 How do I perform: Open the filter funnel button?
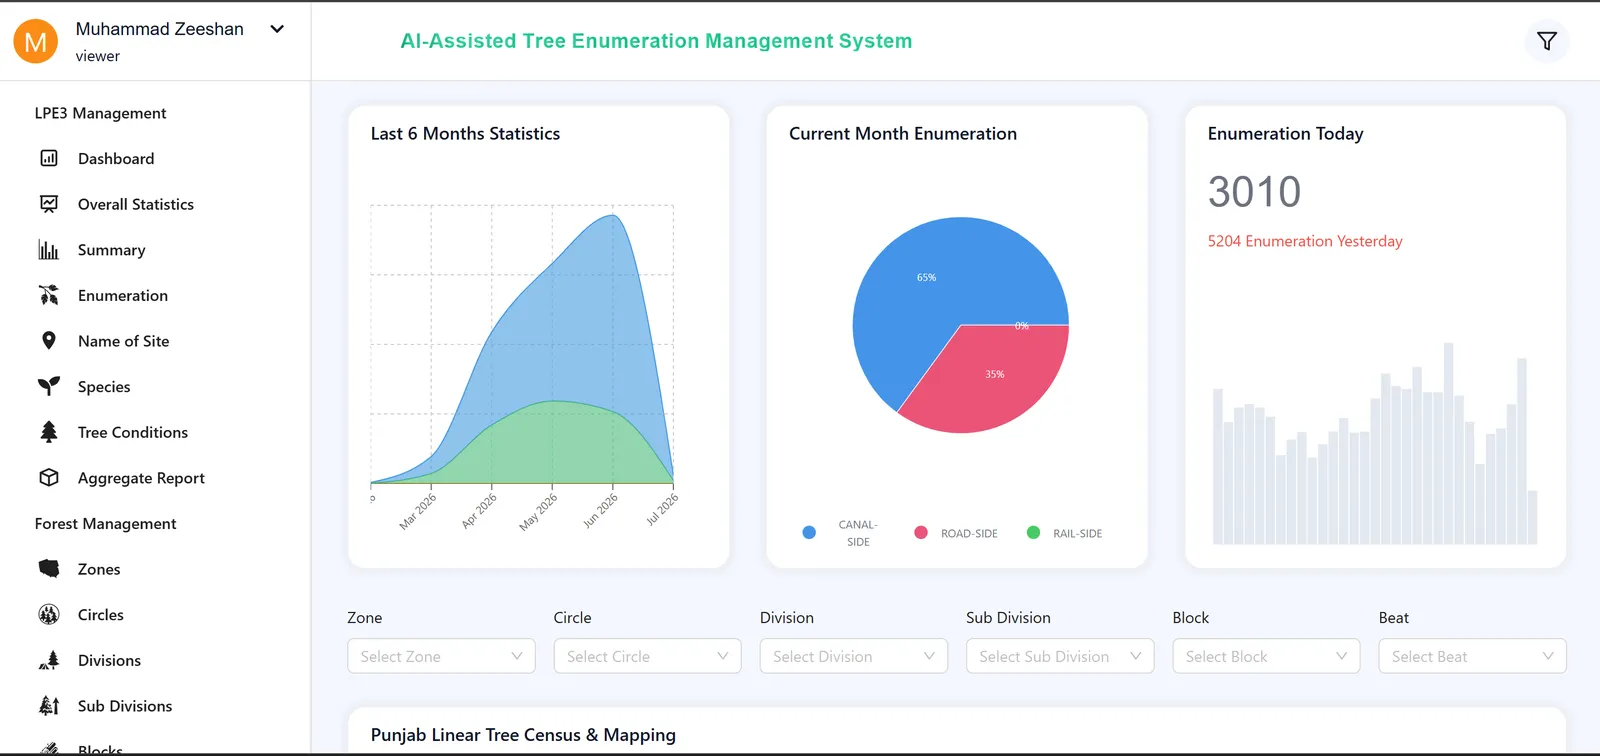1547,41
